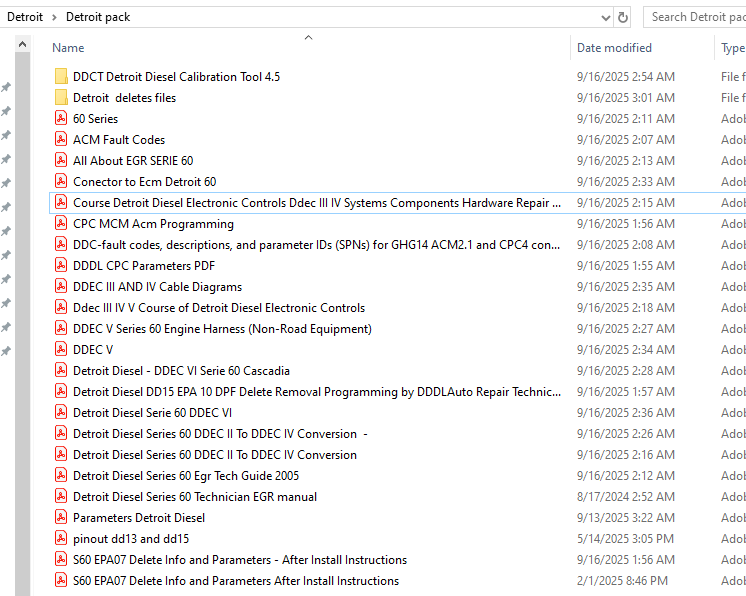Click the Search Detroit pack input field
The height and width of the screenshot is (596, 746).
(x=696, y=17)
